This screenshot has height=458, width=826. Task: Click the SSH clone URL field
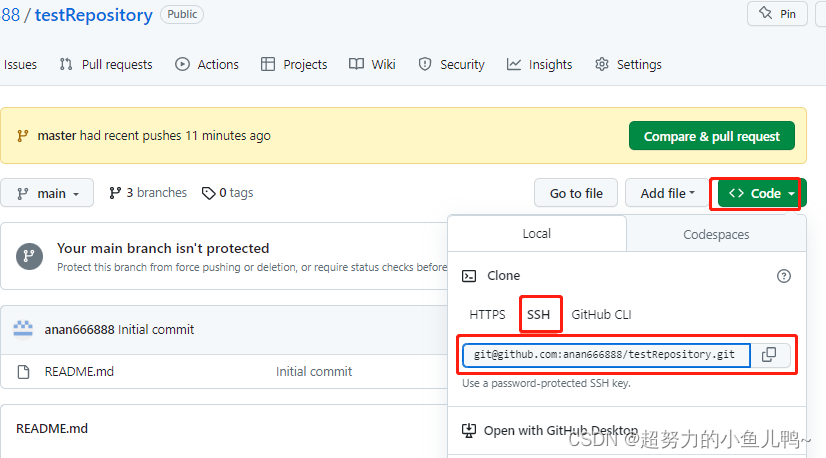click(x=606, y=355)
